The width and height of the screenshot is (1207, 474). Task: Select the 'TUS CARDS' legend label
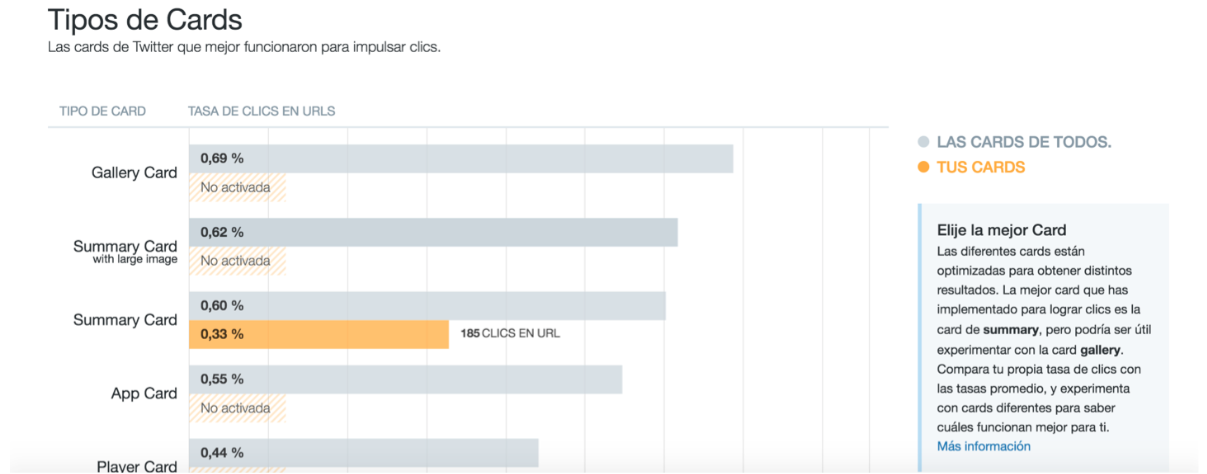pos(980,167)
